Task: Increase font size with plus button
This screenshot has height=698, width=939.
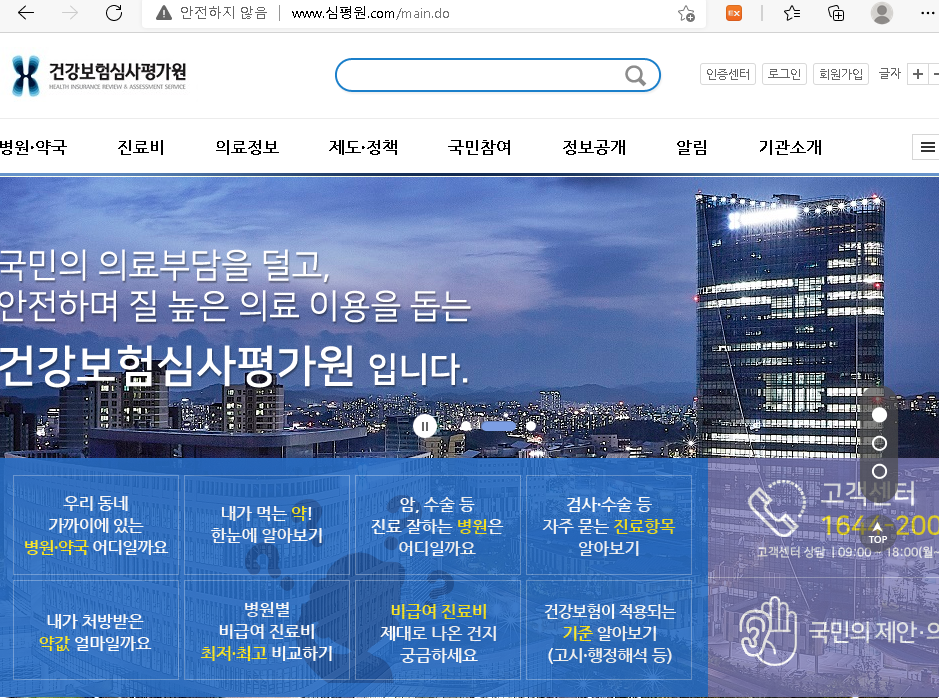Action: coord(917,74)
